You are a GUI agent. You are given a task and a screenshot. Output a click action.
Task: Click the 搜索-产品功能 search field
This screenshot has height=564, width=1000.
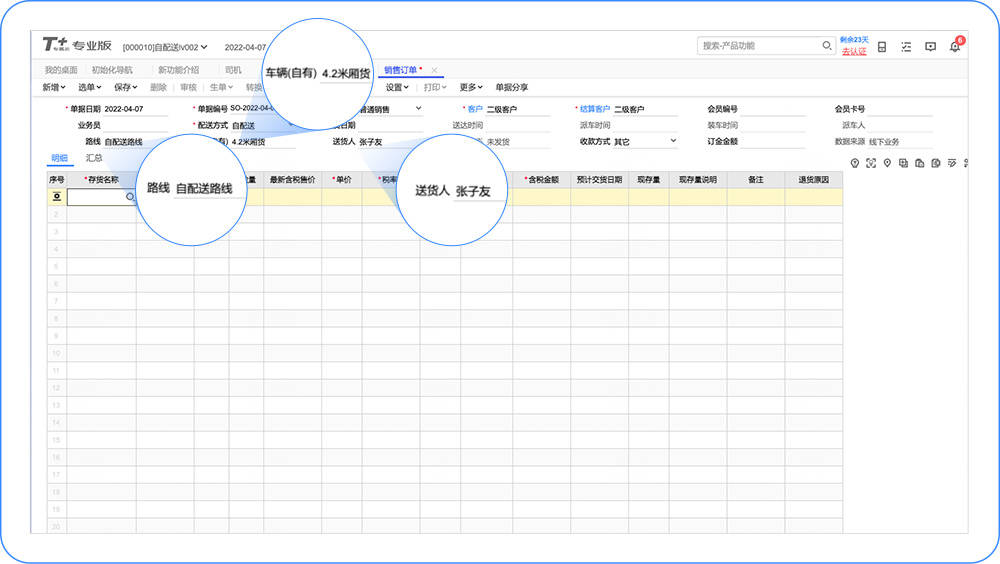click(759, 46)
